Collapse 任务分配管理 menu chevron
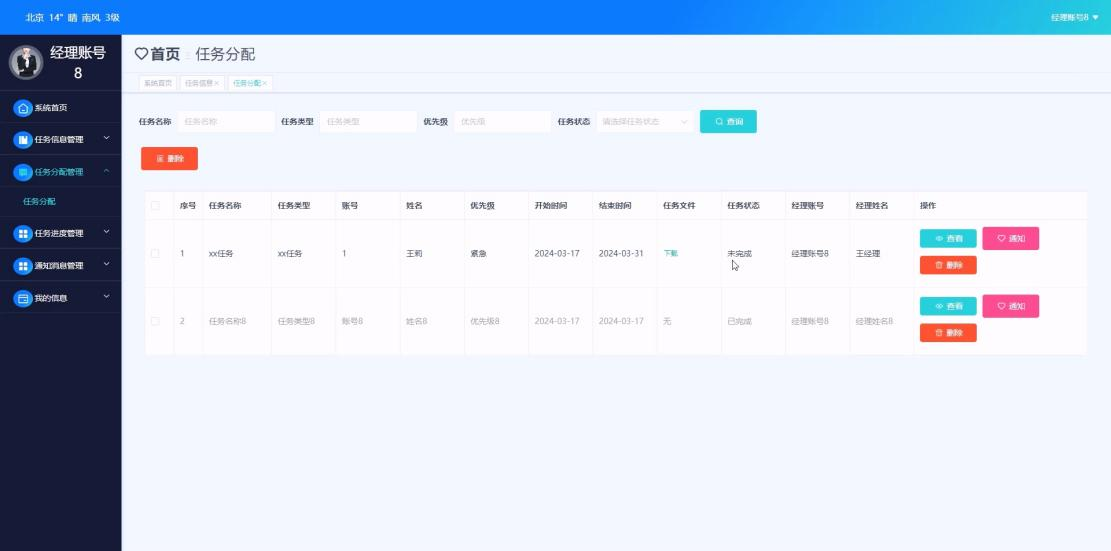 pos(106,171)
